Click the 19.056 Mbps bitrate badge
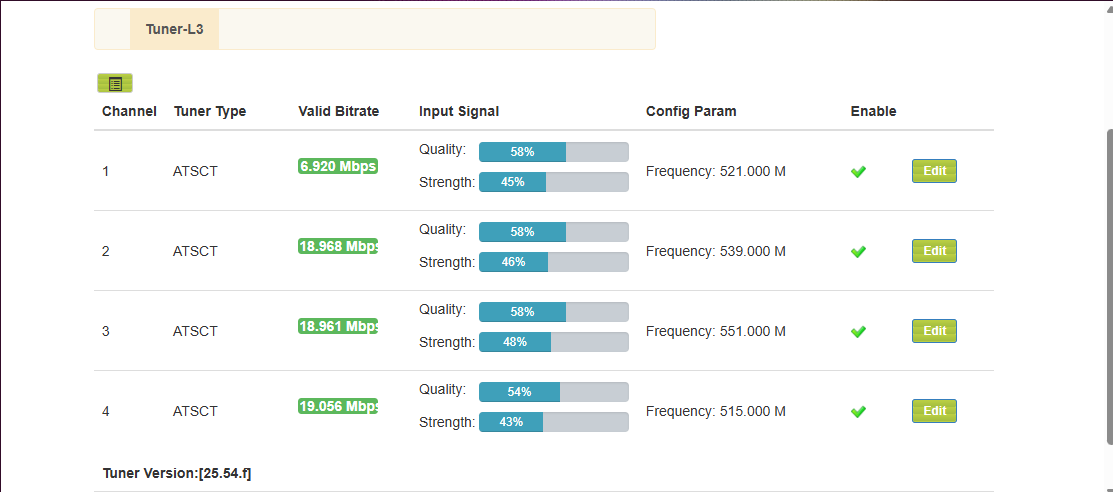1113x492 pixels. [x=338, y=406]
